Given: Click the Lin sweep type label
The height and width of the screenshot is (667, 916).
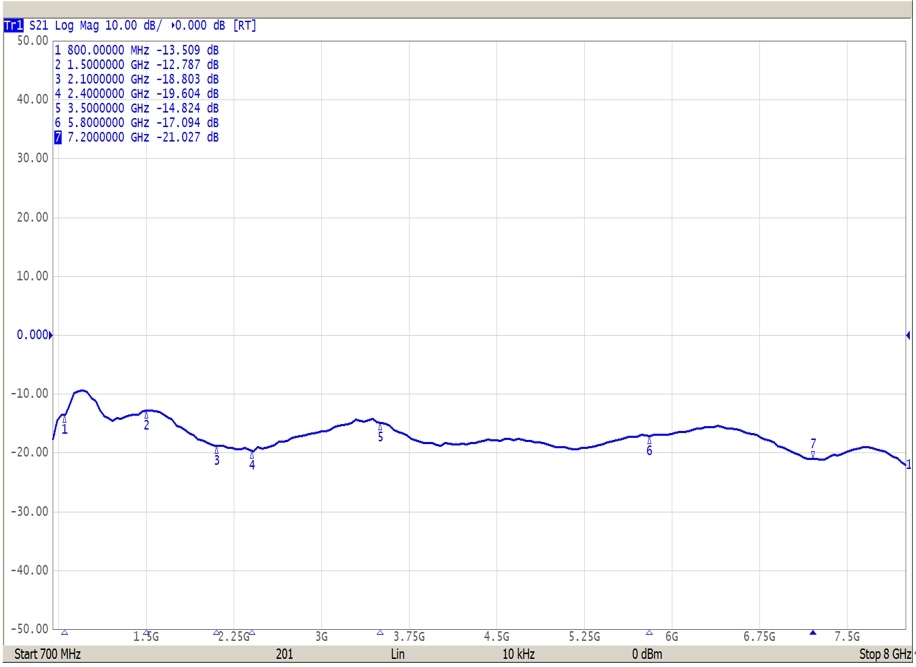Looking at the screenshot, I should tap(400, 655).
